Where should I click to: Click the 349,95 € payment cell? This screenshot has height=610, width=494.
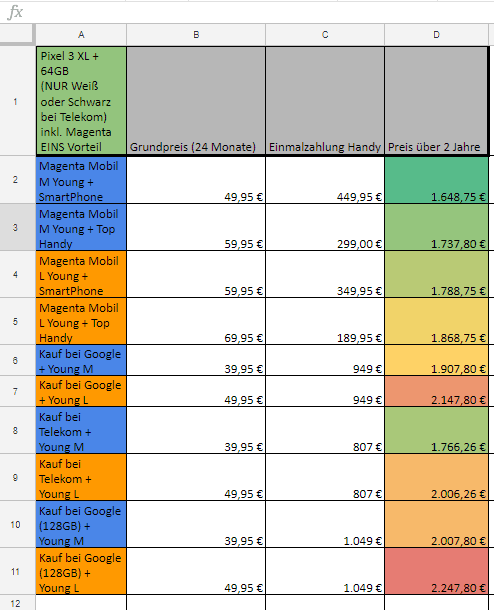[325, 274]
